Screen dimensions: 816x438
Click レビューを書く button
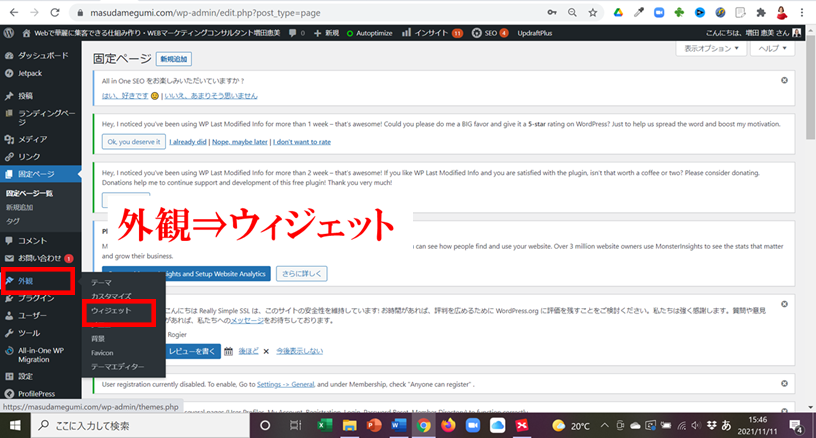192,351
